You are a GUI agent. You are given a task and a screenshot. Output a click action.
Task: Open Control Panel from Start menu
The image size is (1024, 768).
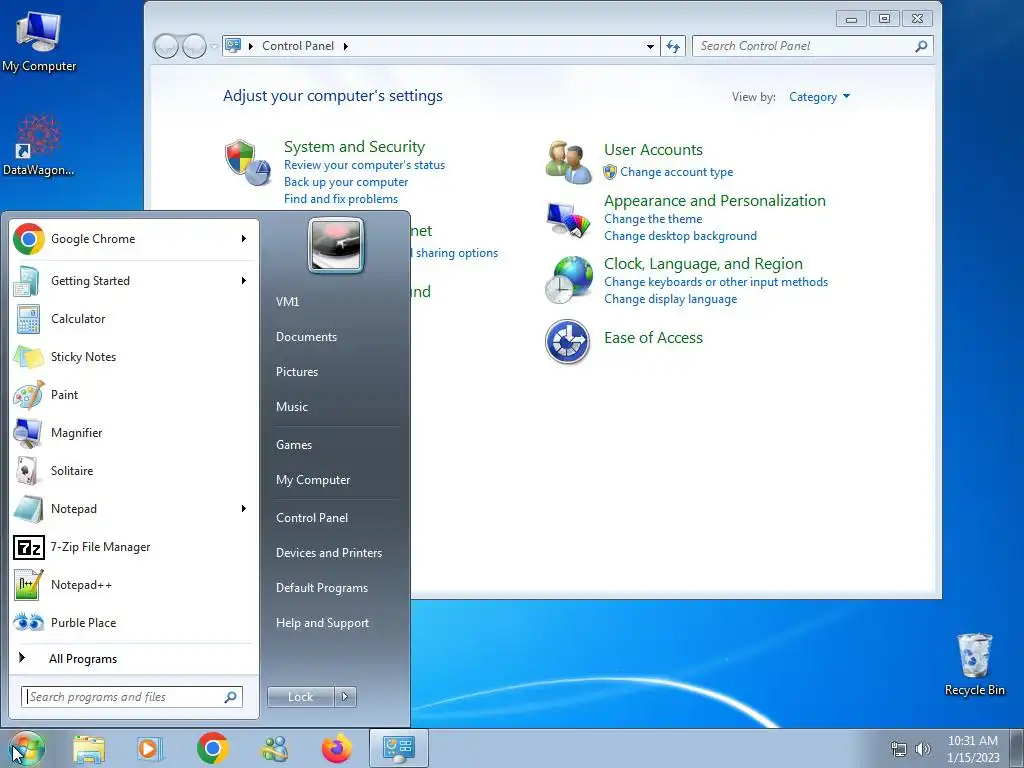coord(312,518)
